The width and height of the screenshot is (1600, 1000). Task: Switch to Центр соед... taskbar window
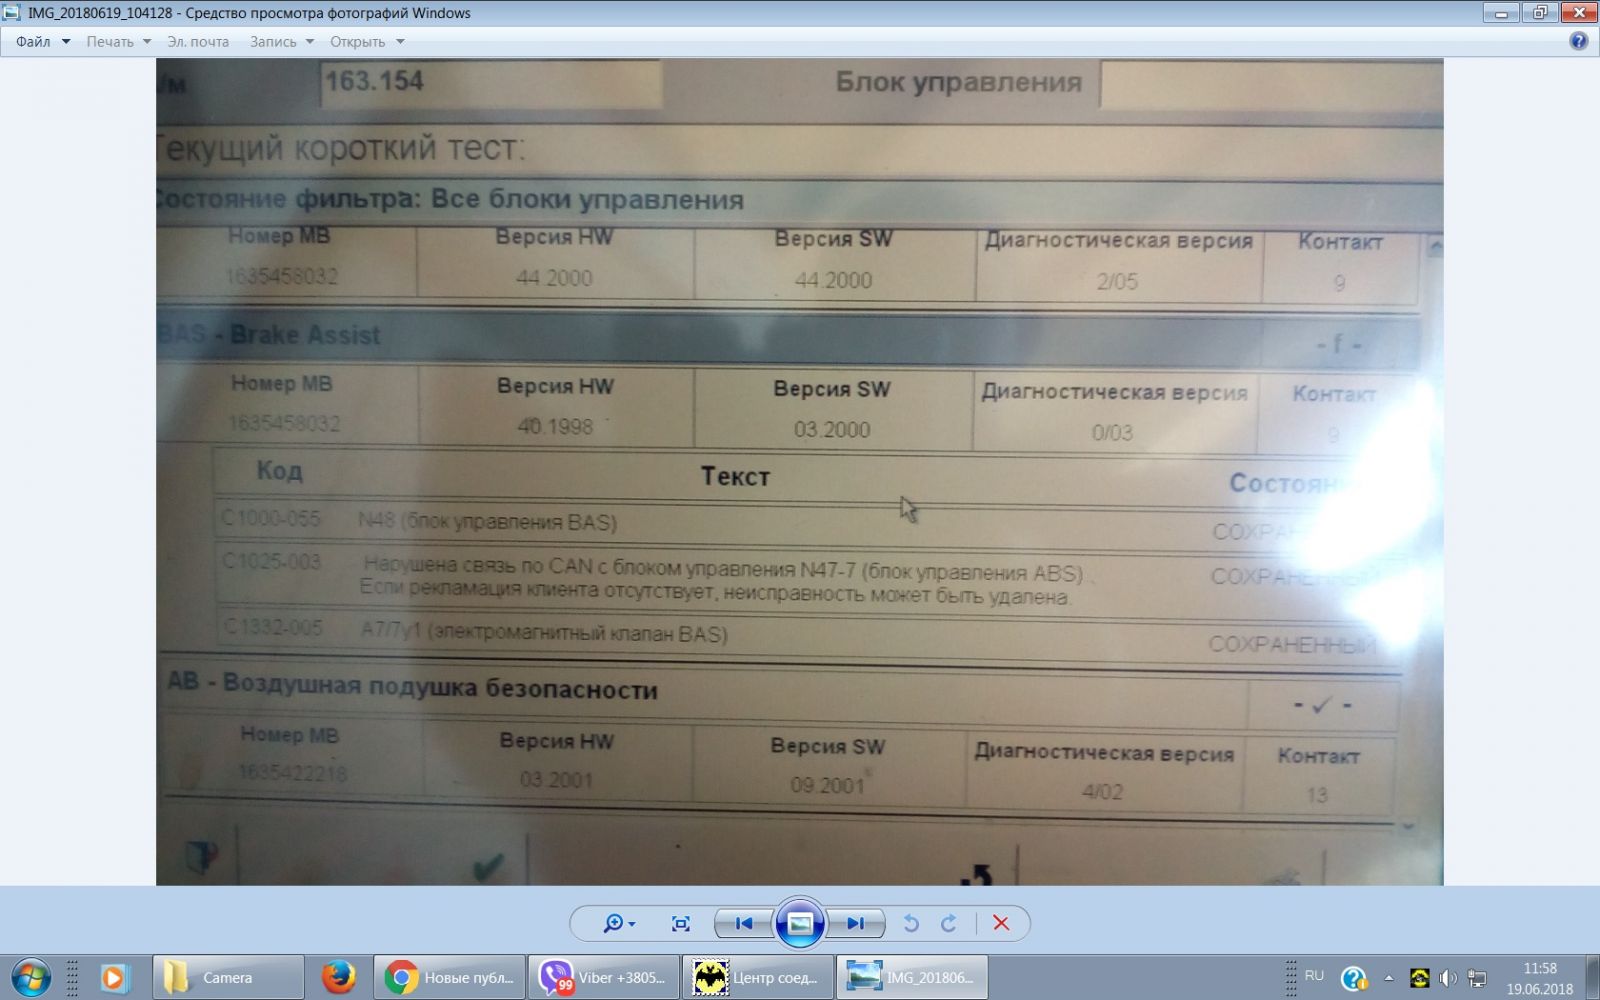pyautogui.click(x=757, y=977)
